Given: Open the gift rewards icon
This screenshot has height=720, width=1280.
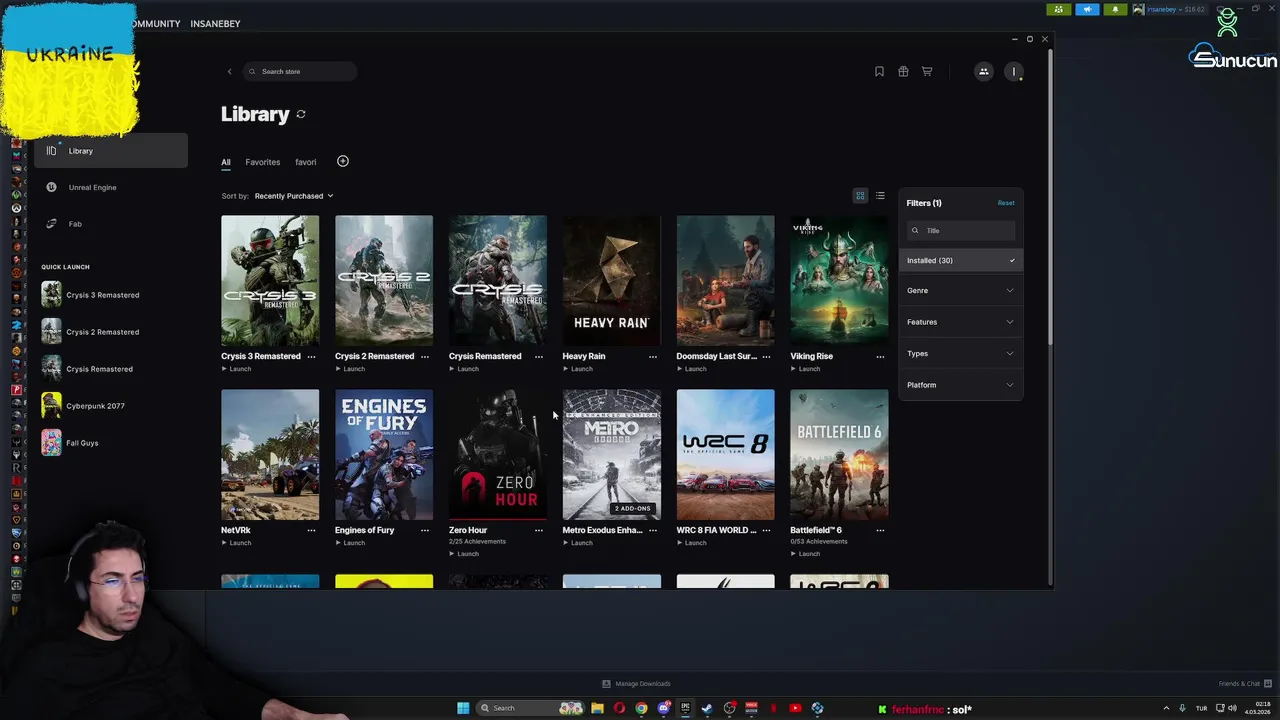Looking at the screenshot, I should [903, 71].
